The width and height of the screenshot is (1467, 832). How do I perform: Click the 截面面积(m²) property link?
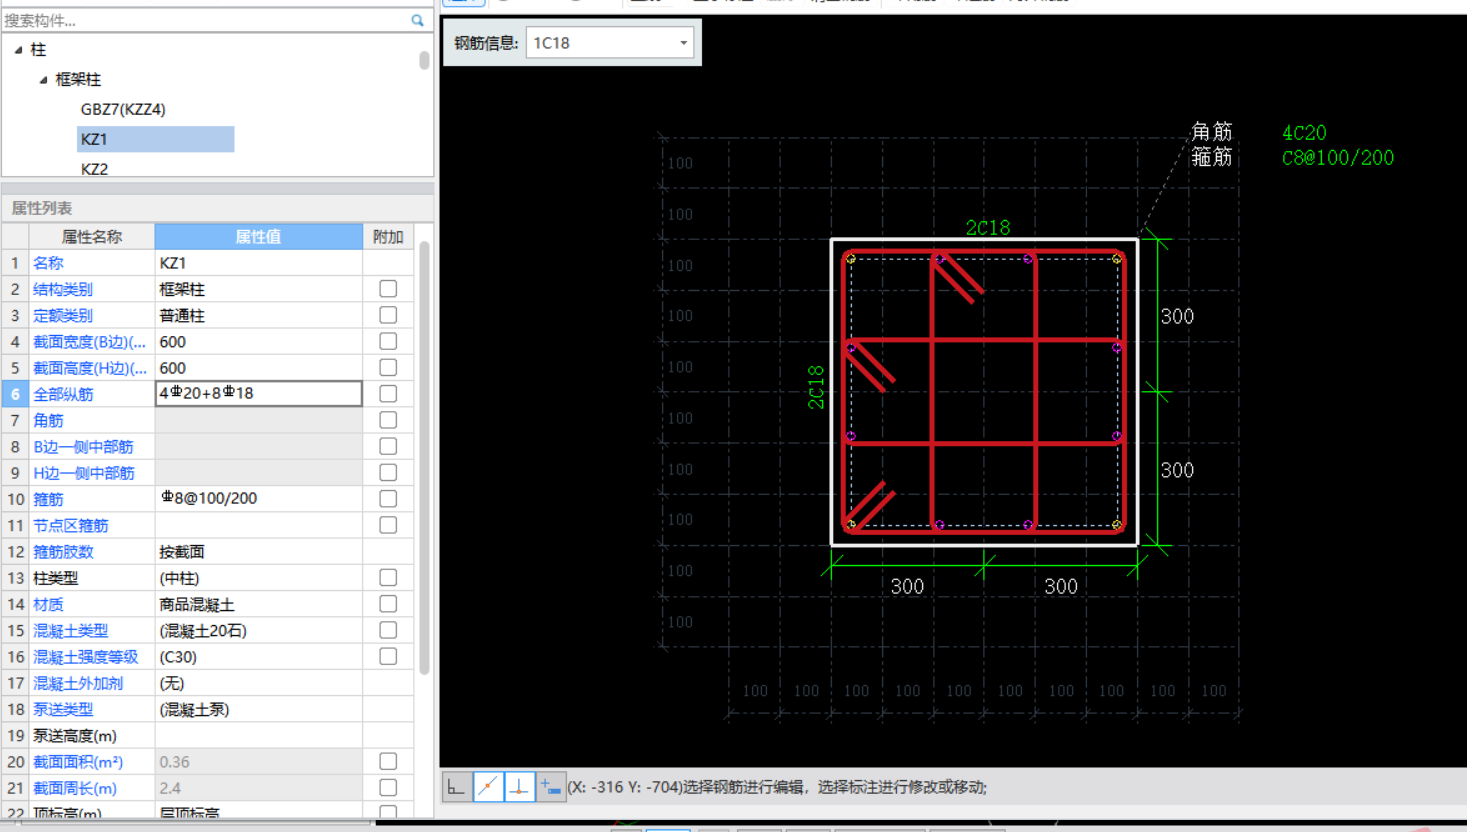pos(78,761)
